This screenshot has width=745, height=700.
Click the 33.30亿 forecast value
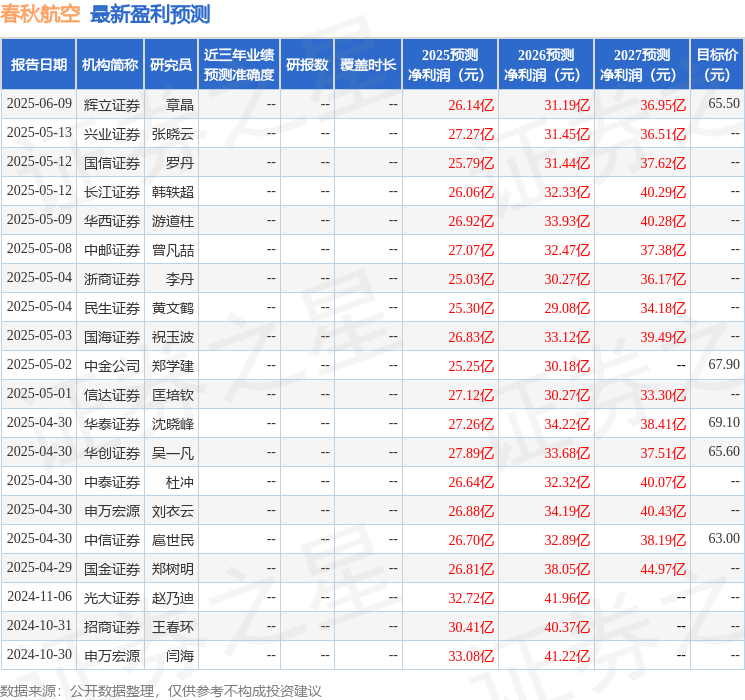(x=663, y=395)
